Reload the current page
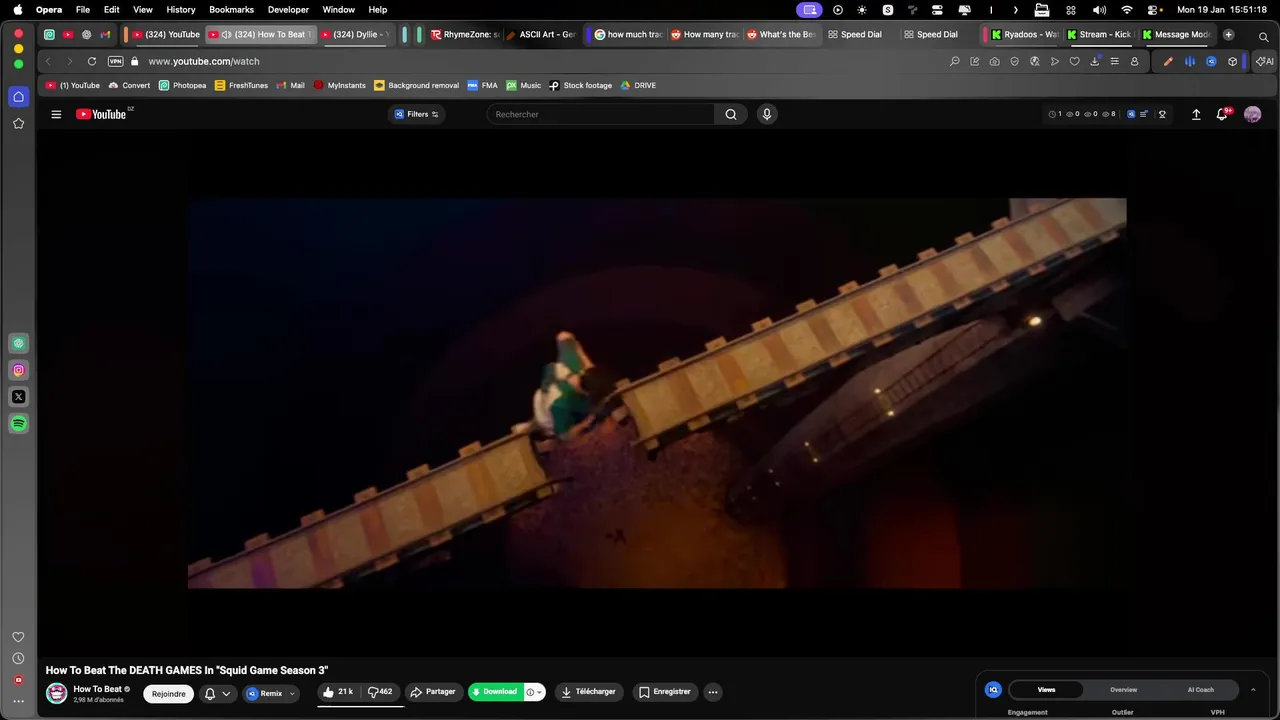 tap(92, 61)
